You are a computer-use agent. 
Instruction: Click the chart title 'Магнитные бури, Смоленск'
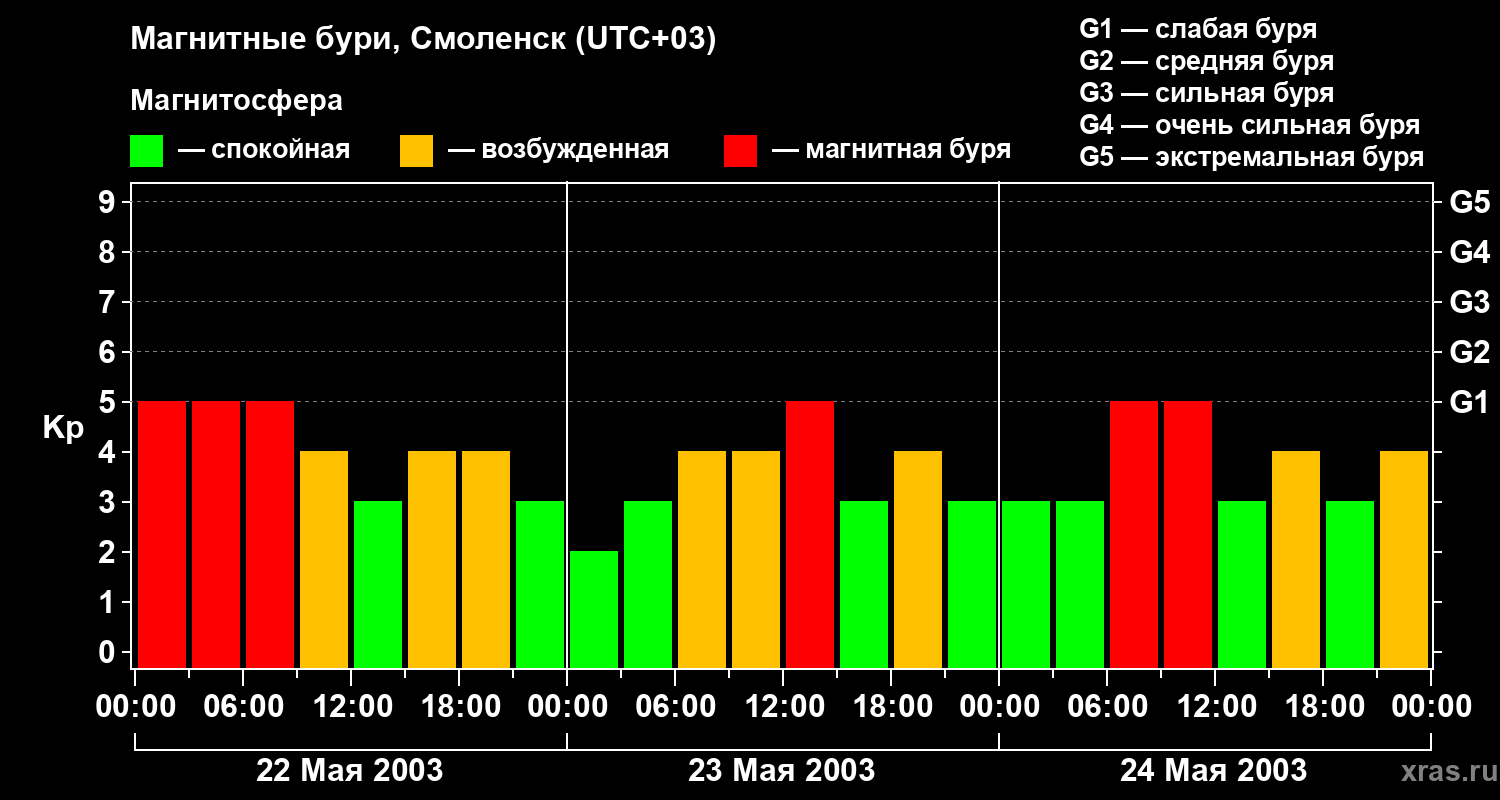coord(424,40)
